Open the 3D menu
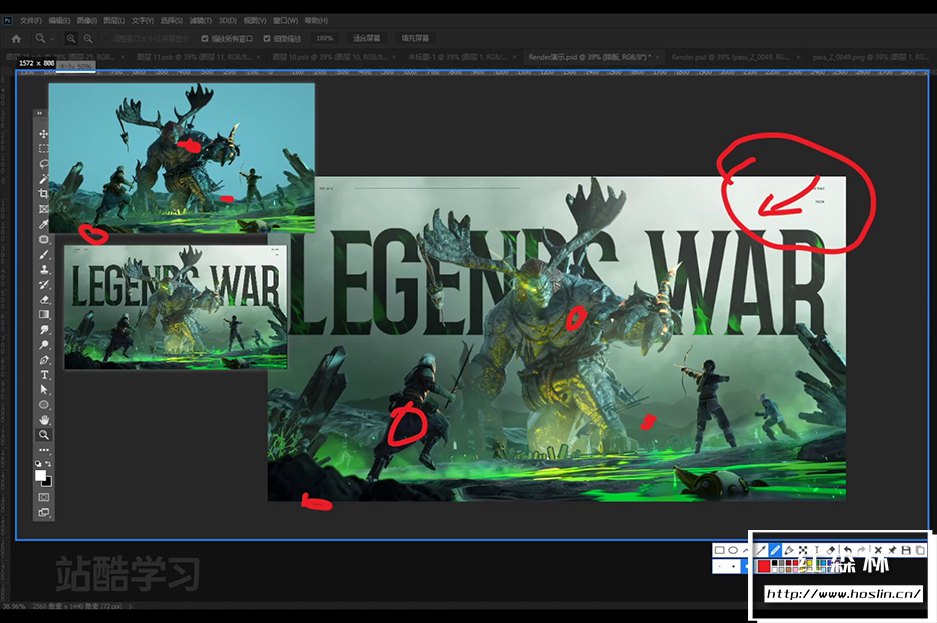937x623 pixels. (x=227, y=20)
